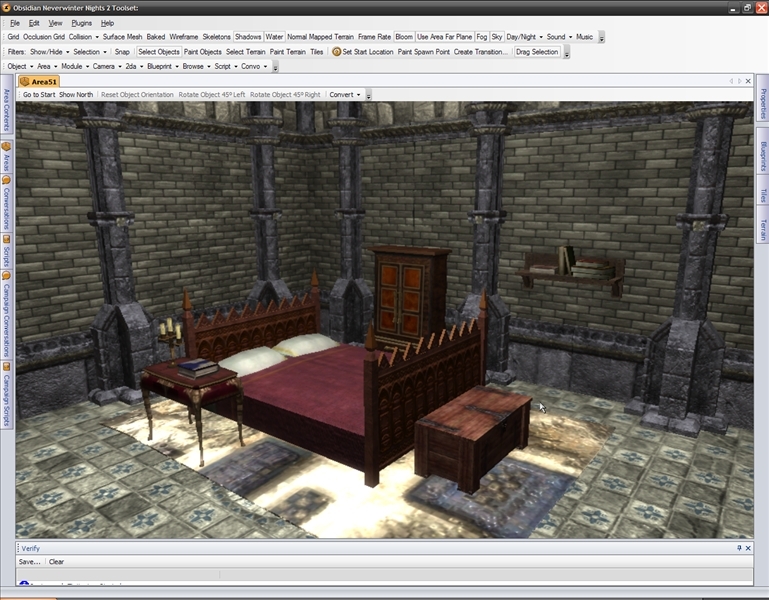Click the toolbar overflow arrow beside Drag Selection
769x600 pixels.
pyautogui.click(x=567, y=53)
